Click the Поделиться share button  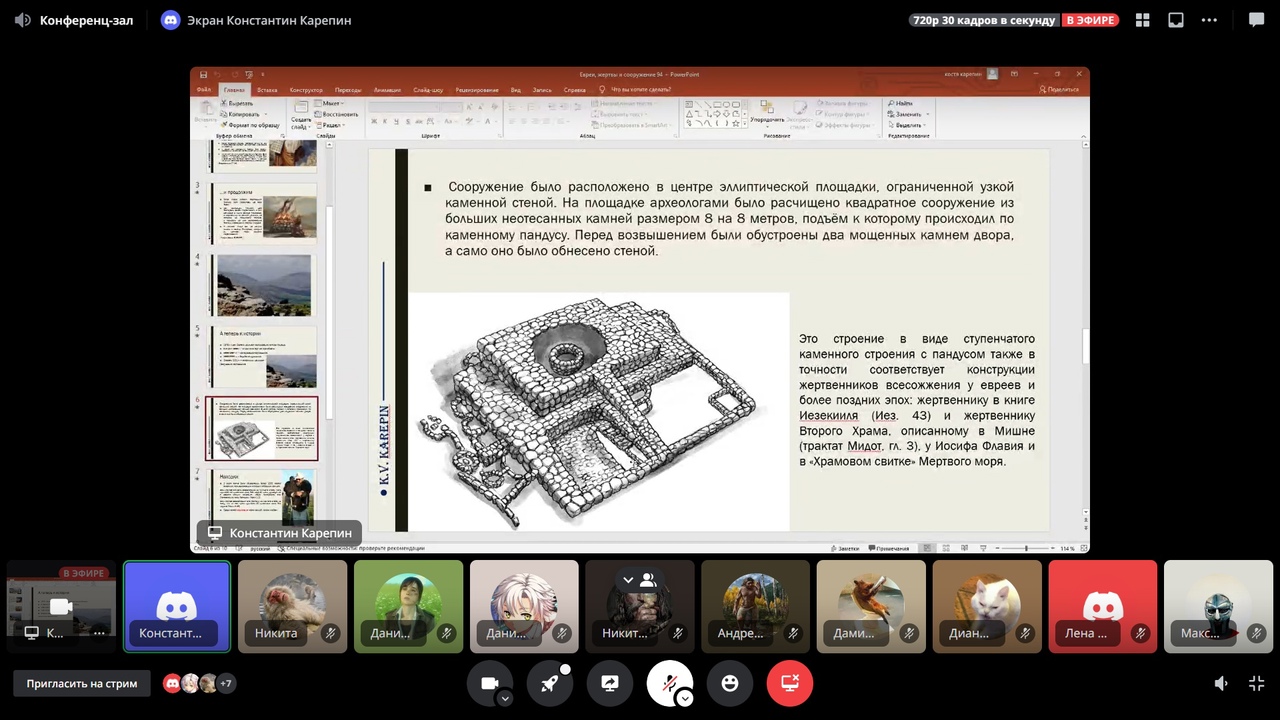(x=1058, y=90)
